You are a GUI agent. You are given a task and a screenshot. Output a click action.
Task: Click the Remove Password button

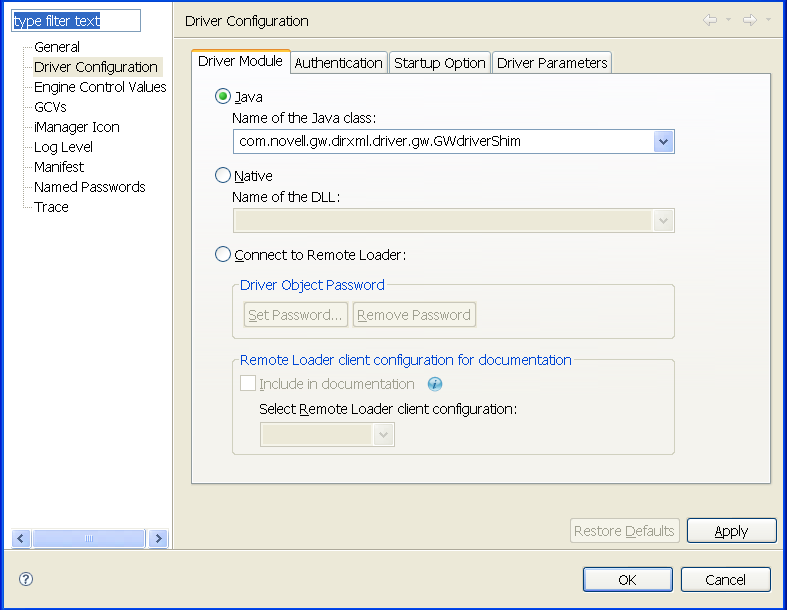click(x=414, y=315)
